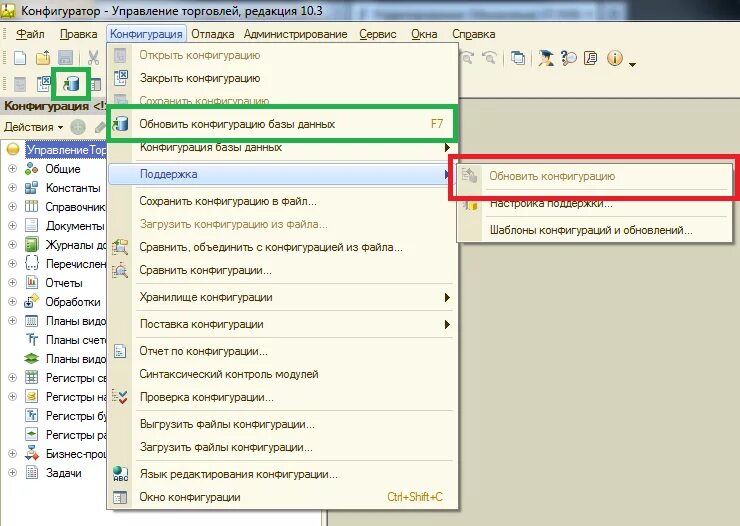Open the Администрирование menu
This screenshot has height=526, width=740.
click(295, 34)
